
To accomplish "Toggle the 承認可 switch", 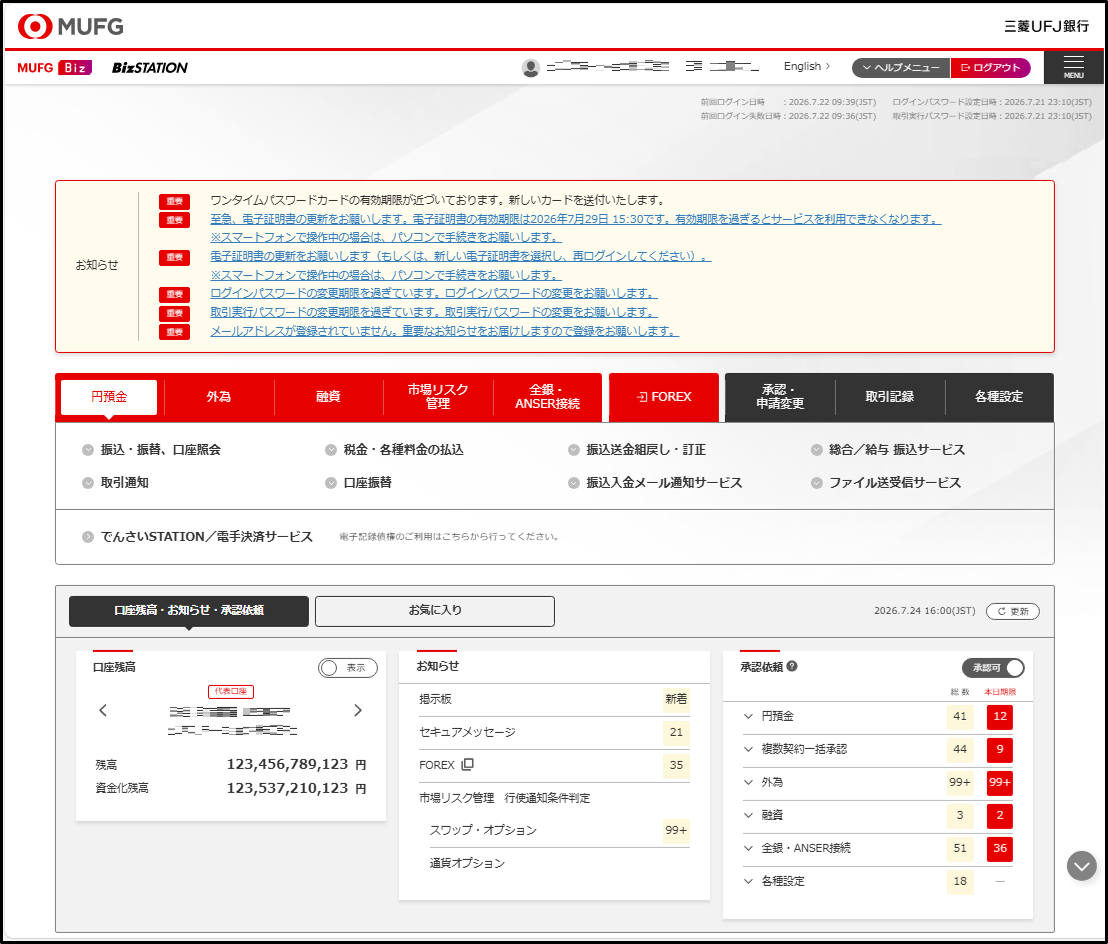I will 993,668.
